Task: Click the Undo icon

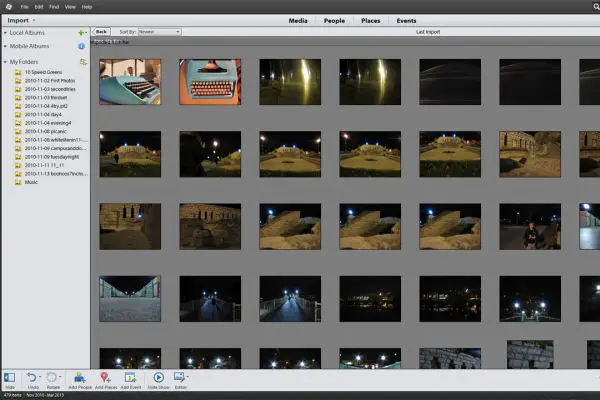Action: click(x=31, y=377)
